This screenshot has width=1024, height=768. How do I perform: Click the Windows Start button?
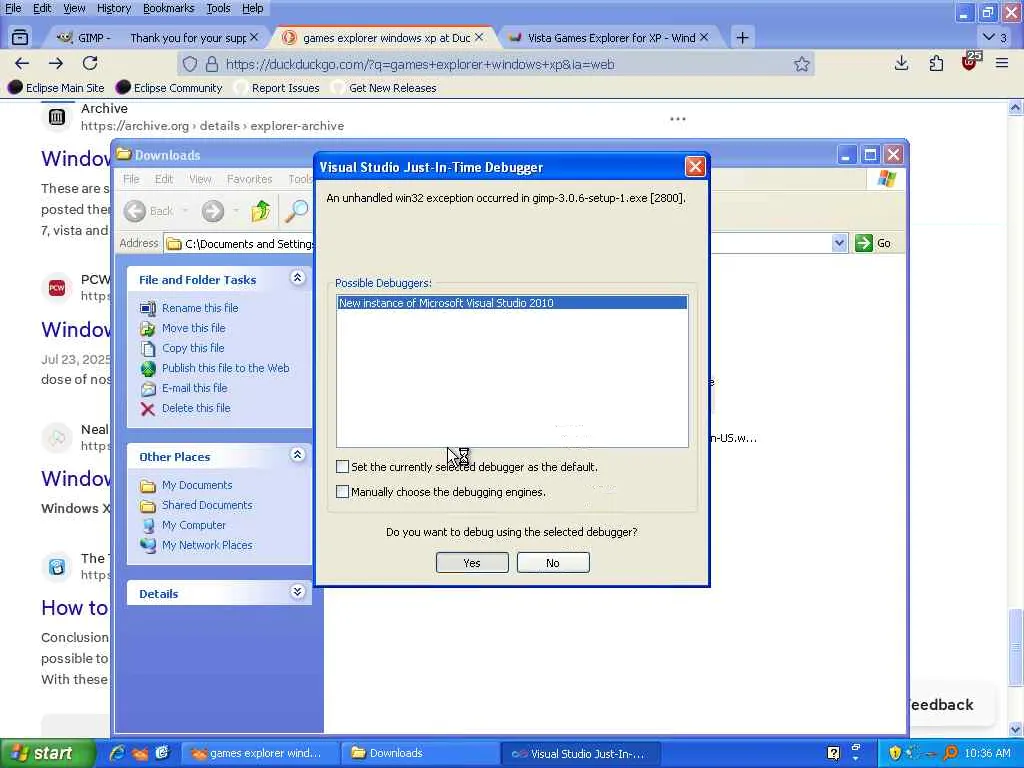[x=47, y=753]
